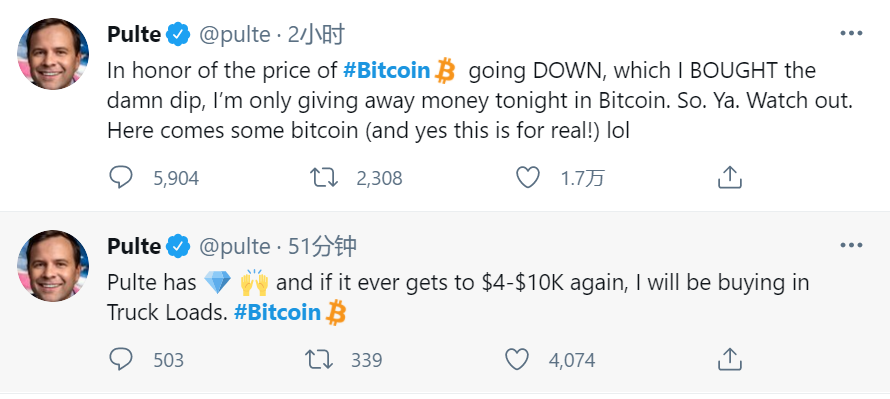Click the @pulte handle in second tweet
This screenshot has width=890, height=399.
click(234, 246)
